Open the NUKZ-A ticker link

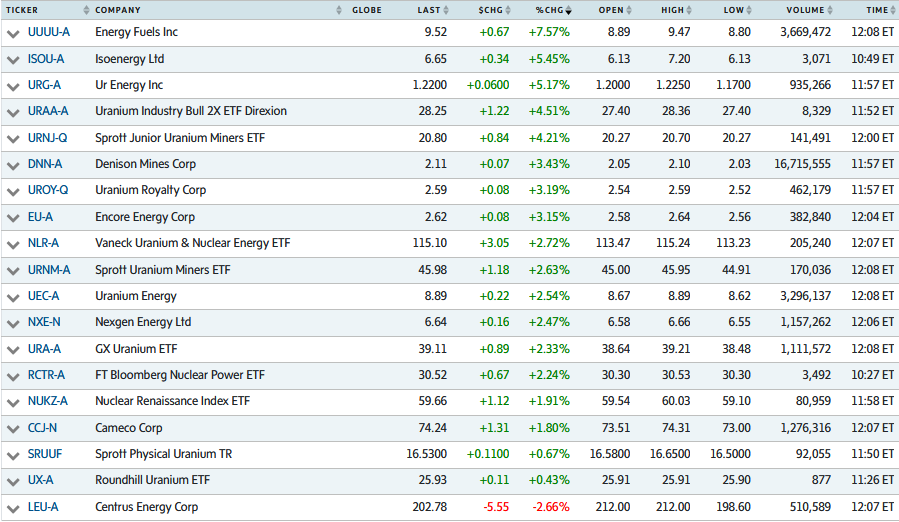pos(48,401)
